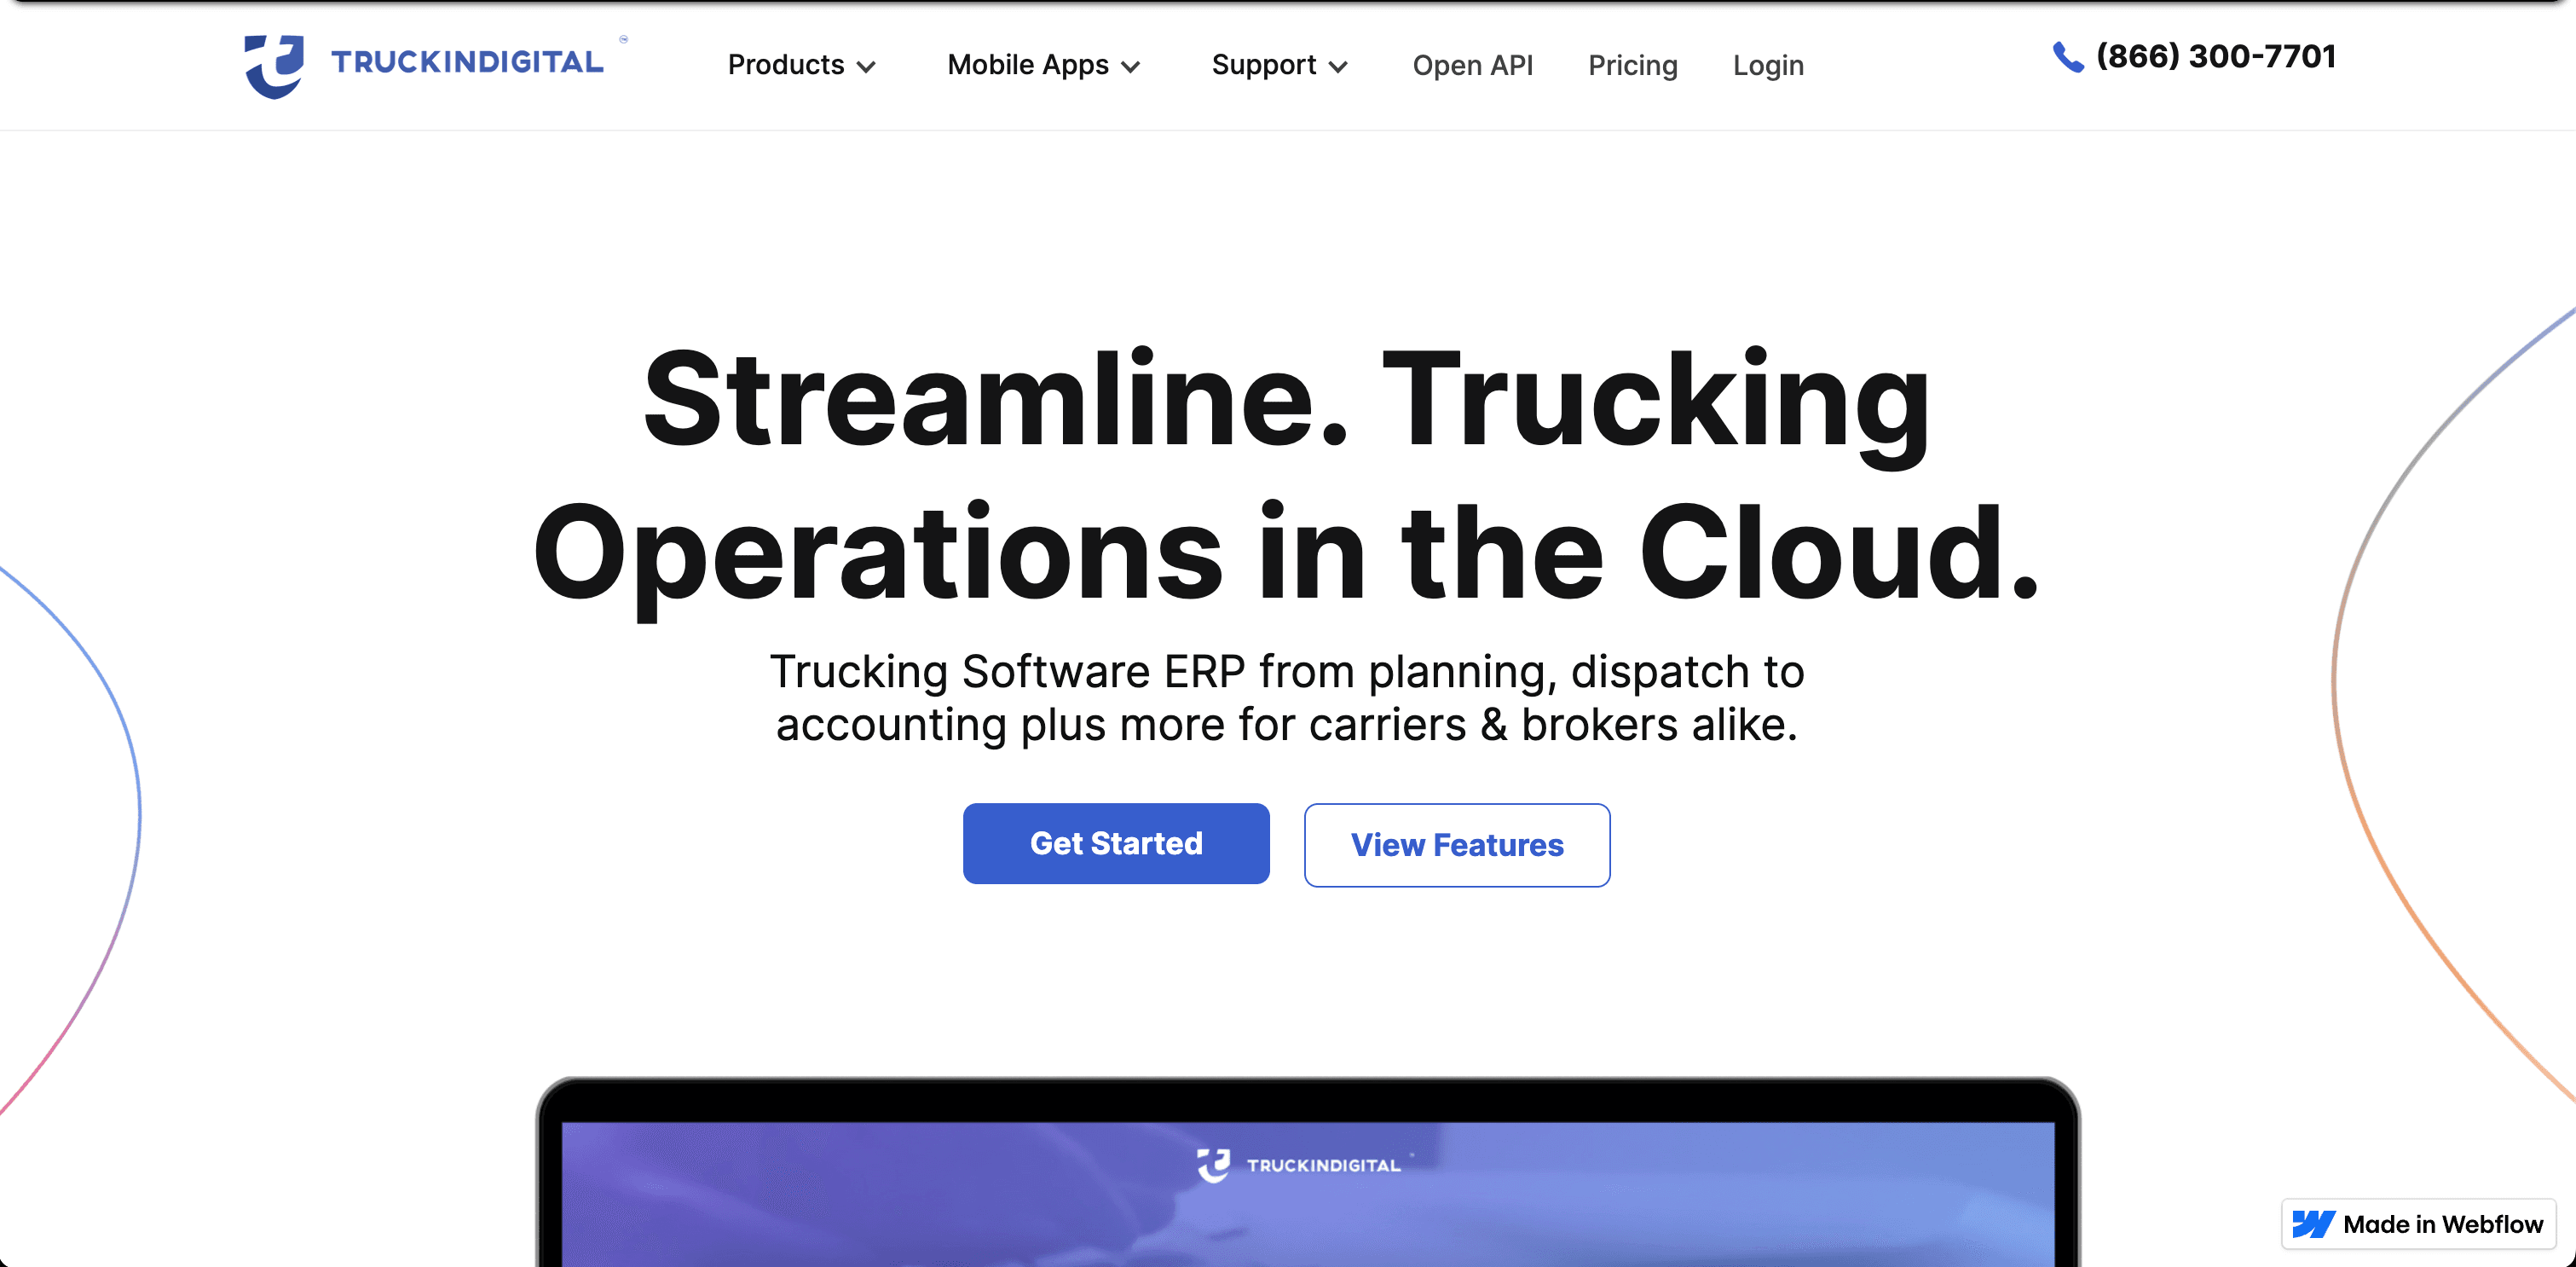Click the registered trademark symbol by the logo
This screenshot has width=2576, height=1267.
tap(624, 40)
